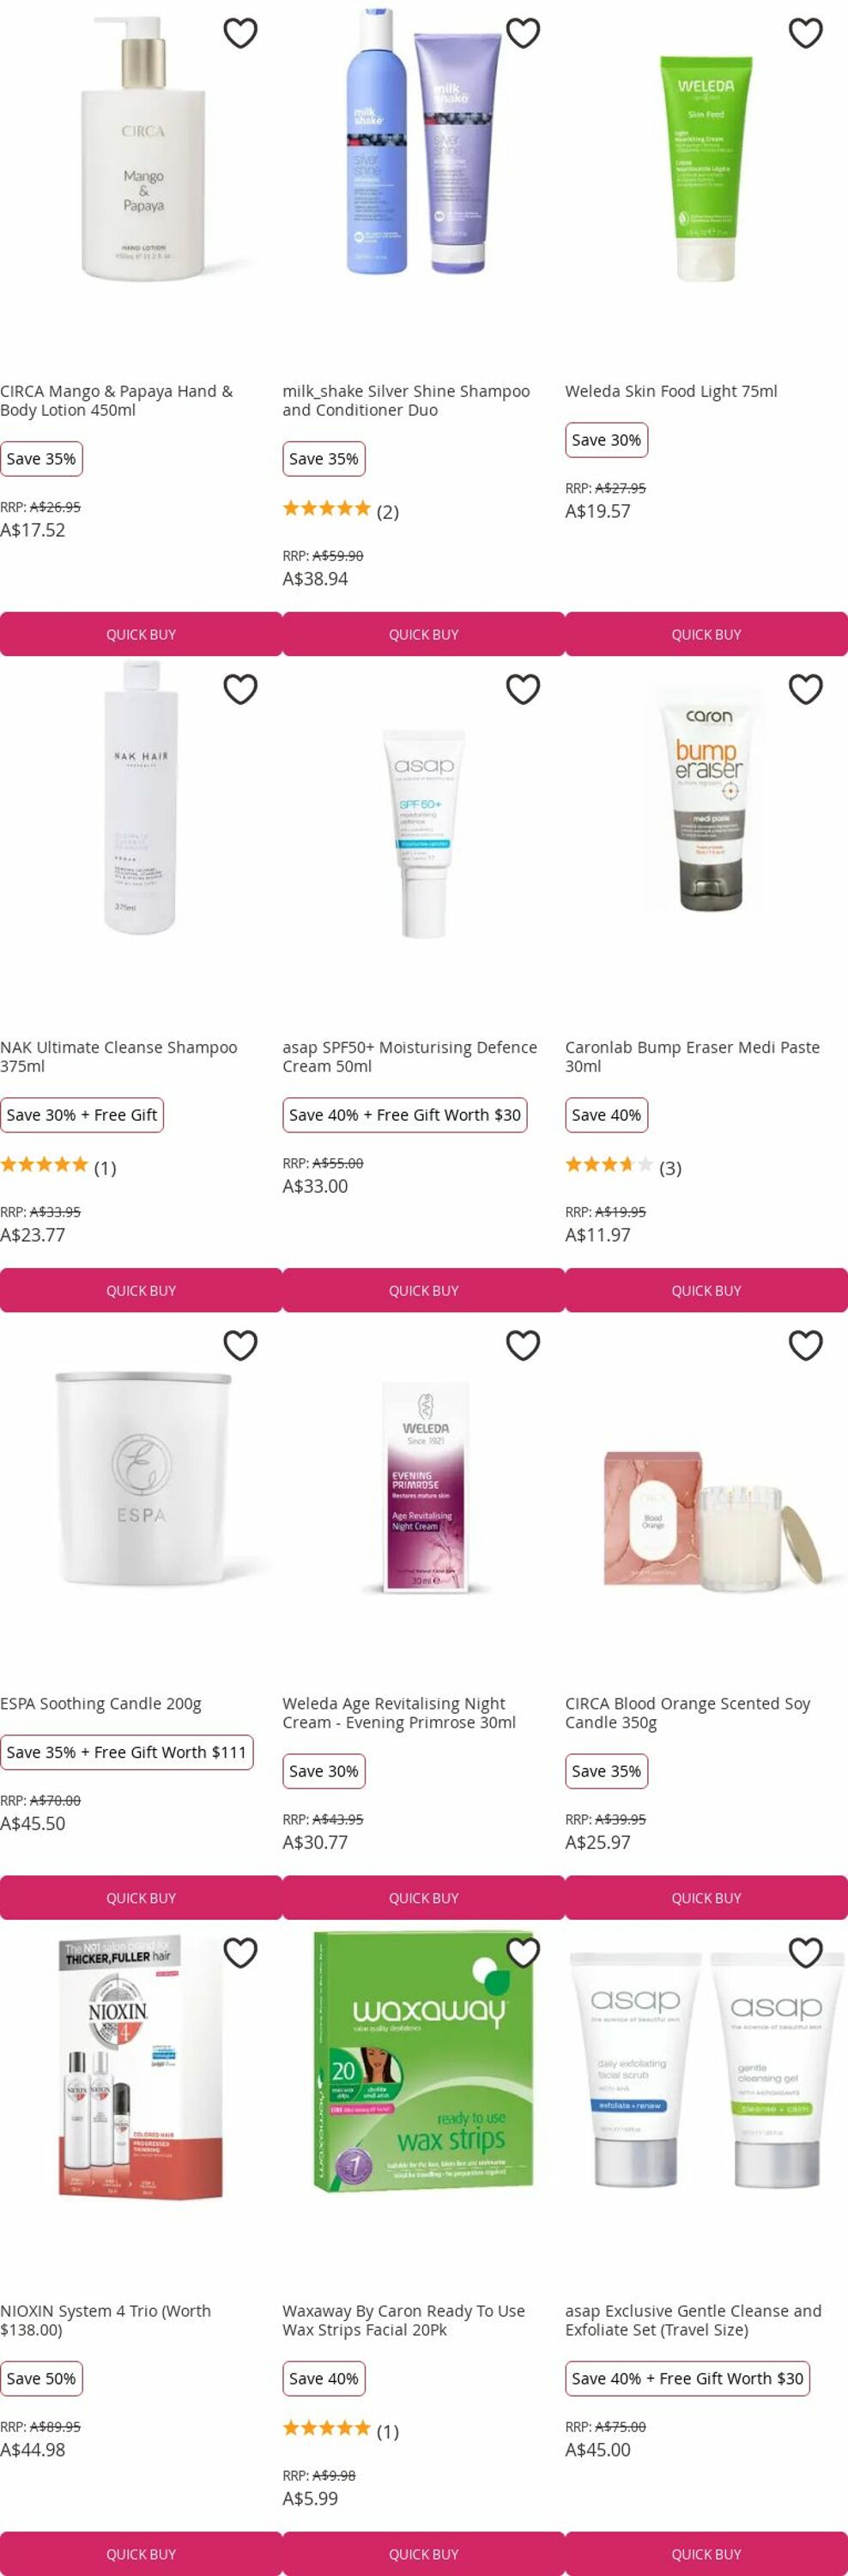Viewport: 848px width, 2576px height.
Task: Click heart icon on asap SPF50+ cream
Action: point(523,689)
